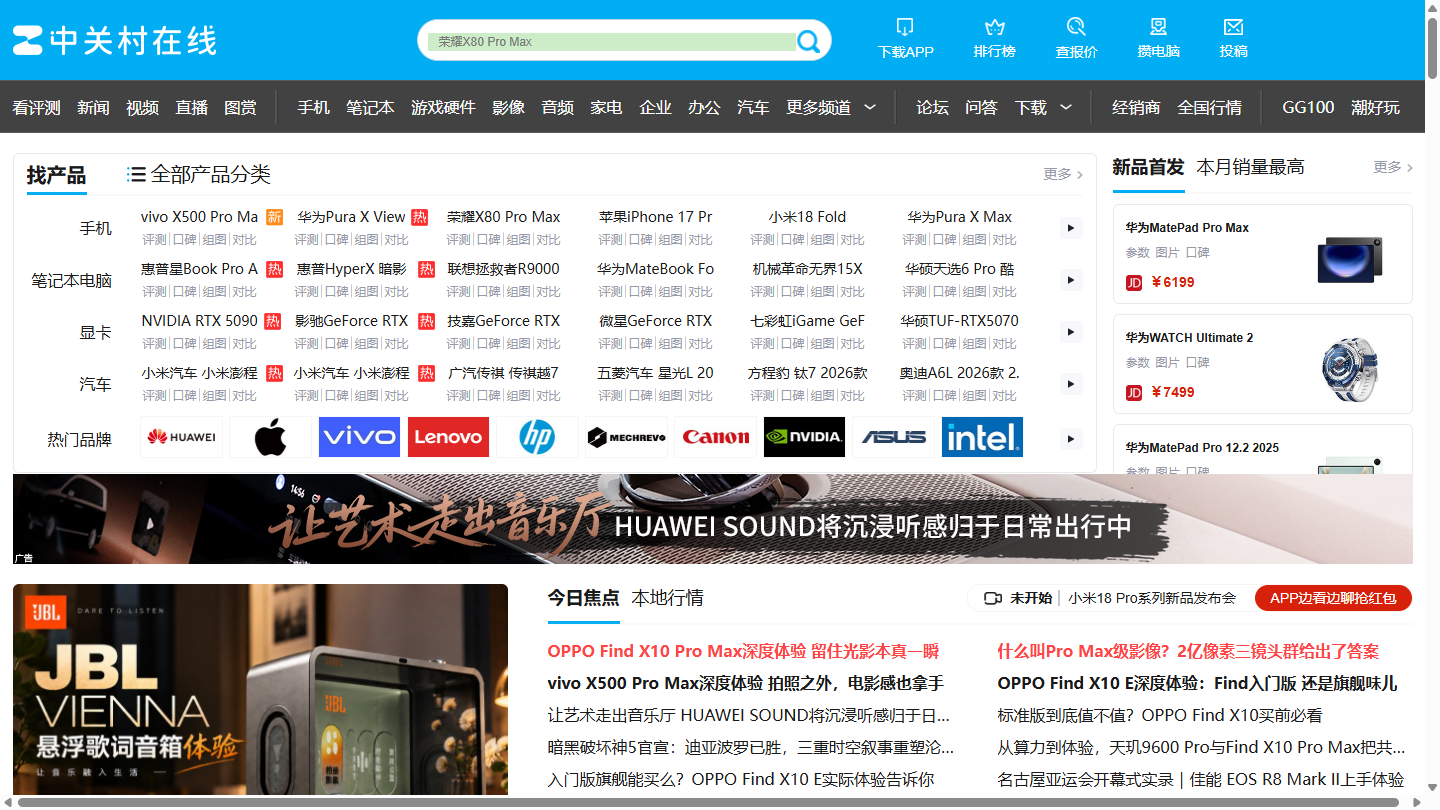Screen dimensions: 1440x810
Task: Open 口碑 under 华为Pura X Max
Action: pos(944,240)
